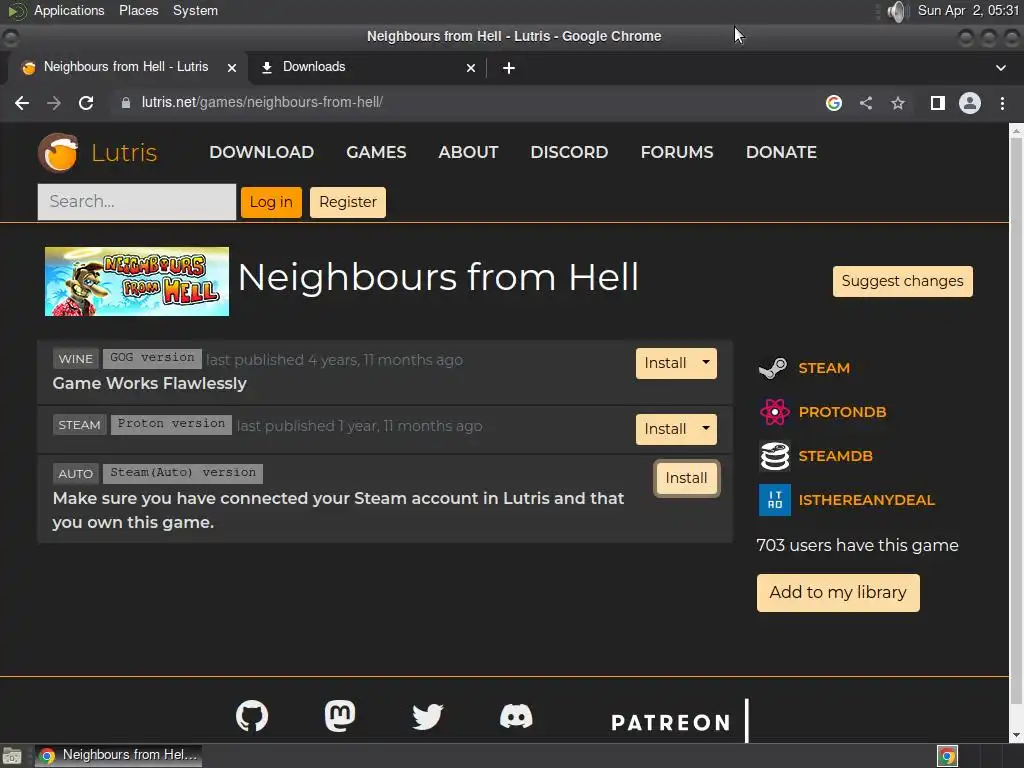
Task: Switch to the Downloads tab
Action: 368,68
